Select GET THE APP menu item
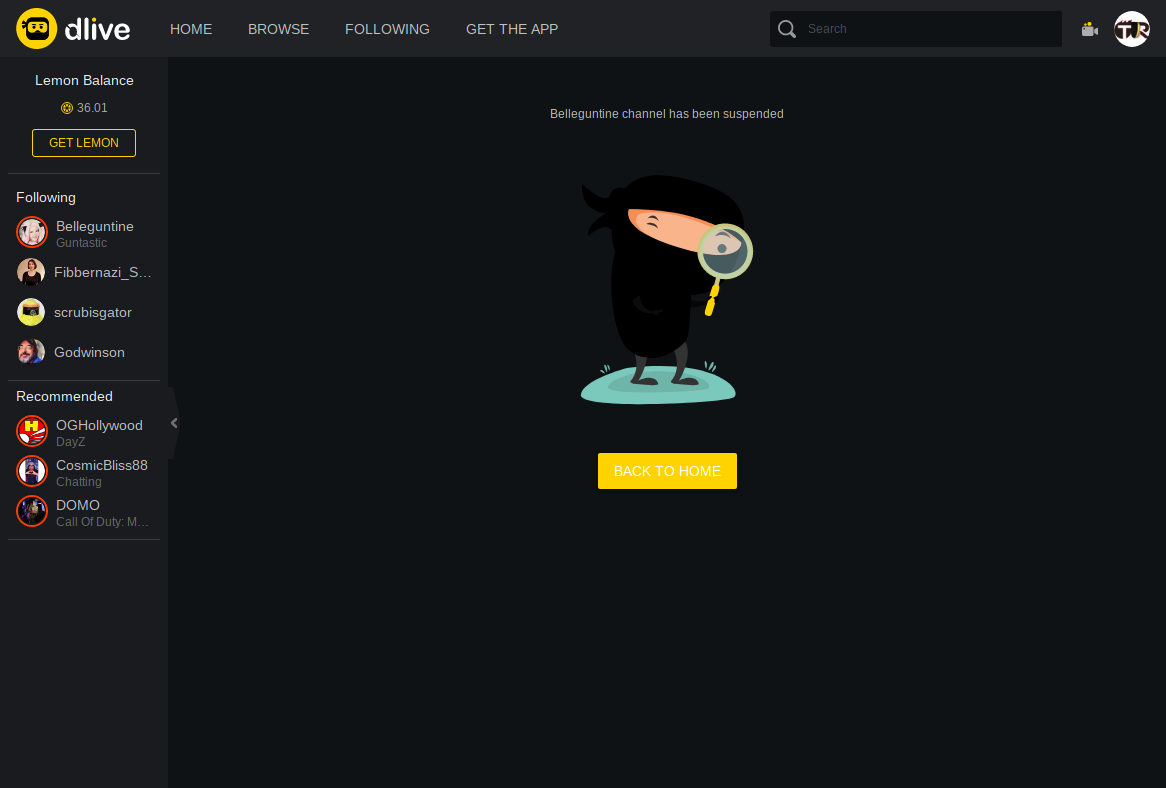The width and height of the screenshot is (1166, 788). [512, 29]
